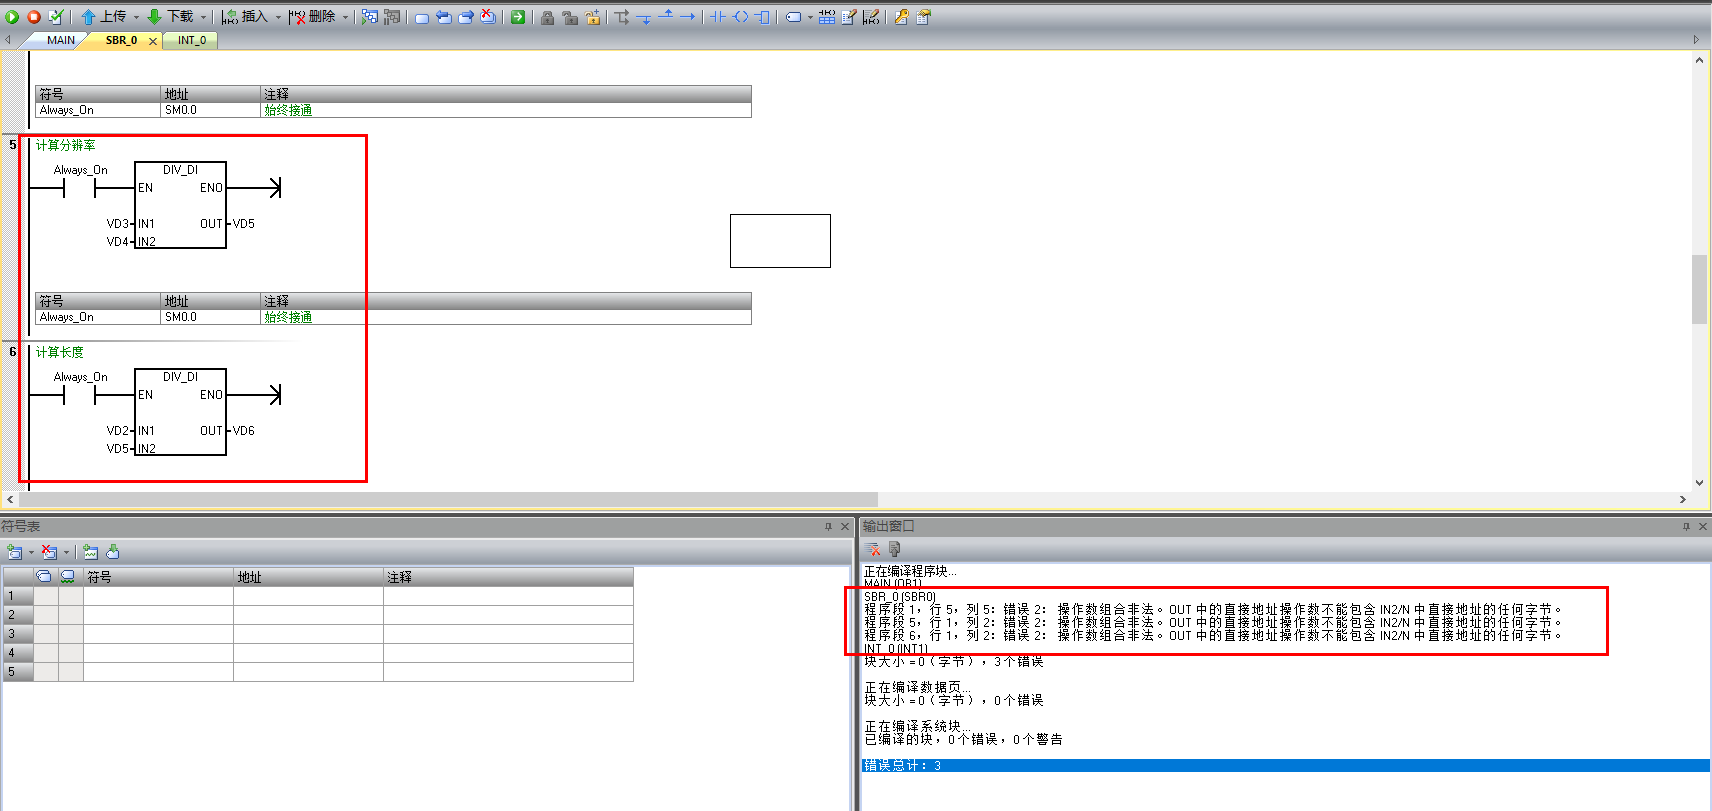Click the copy output icon in output window
Image resolution: width=1712 pixels, height=811 pixels.
click(x=894, y=549)
